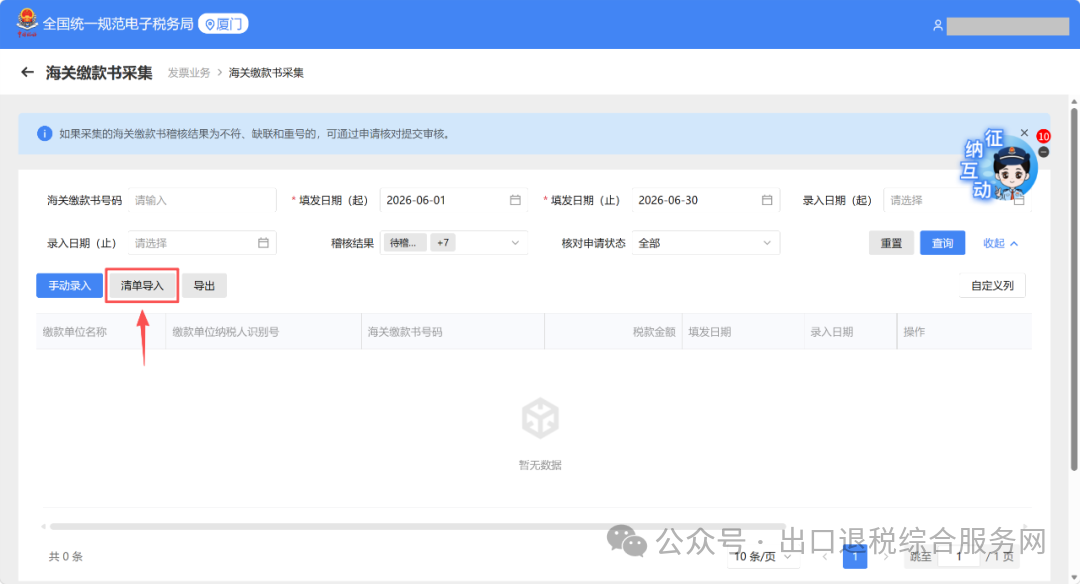Open calendar for 录入日期（止）

coord(263,242)
